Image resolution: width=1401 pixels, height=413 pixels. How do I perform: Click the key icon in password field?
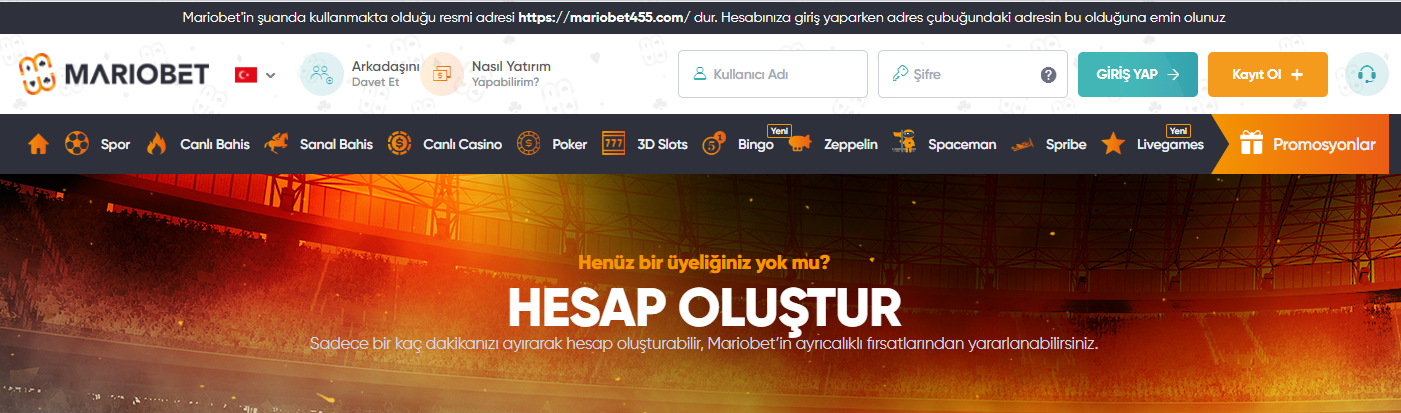point(900,74)
